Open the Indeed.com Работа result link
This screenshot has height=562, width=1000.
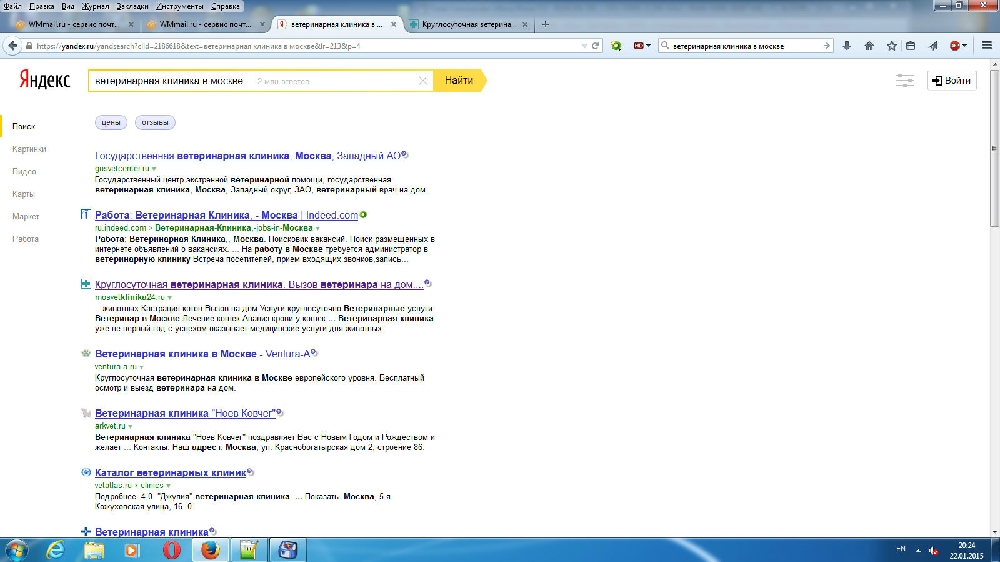[226, 215]
